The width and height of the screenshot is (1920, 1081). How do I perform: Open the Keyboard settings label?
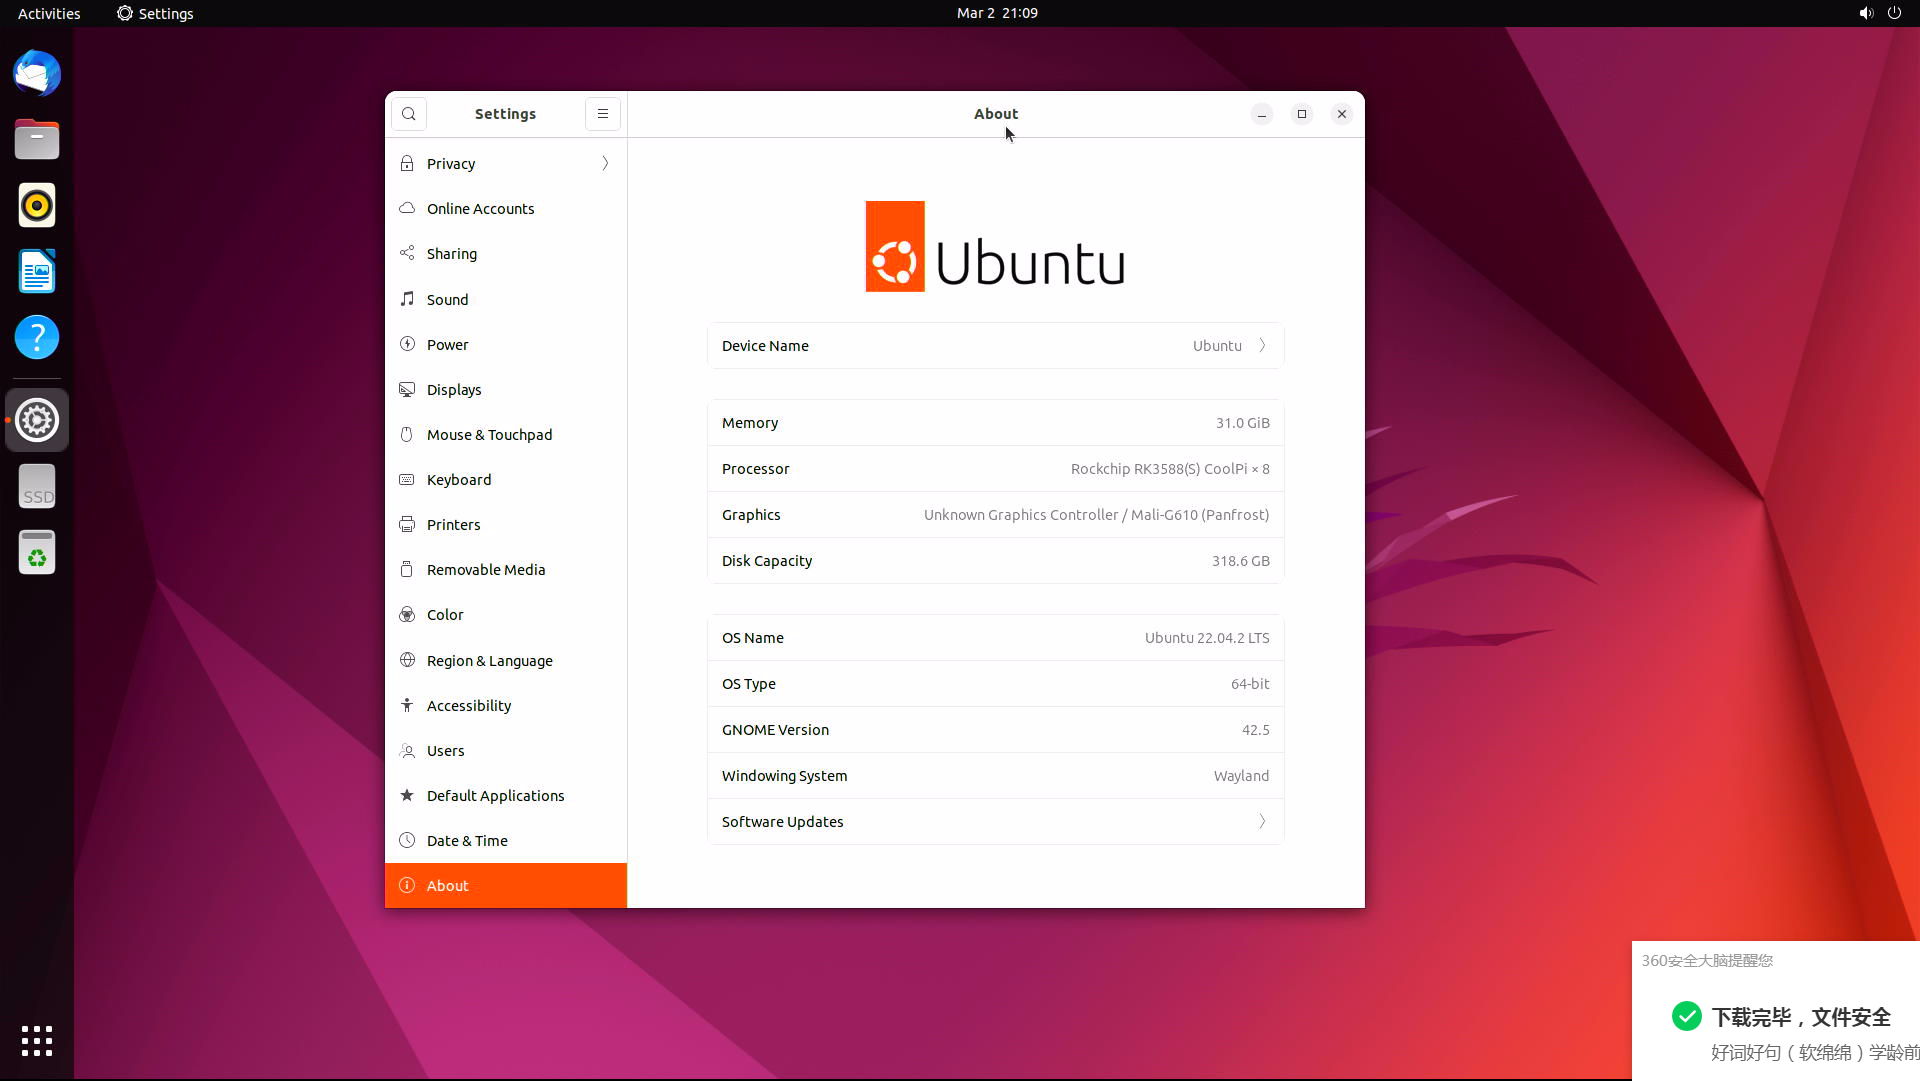point(459,480)
